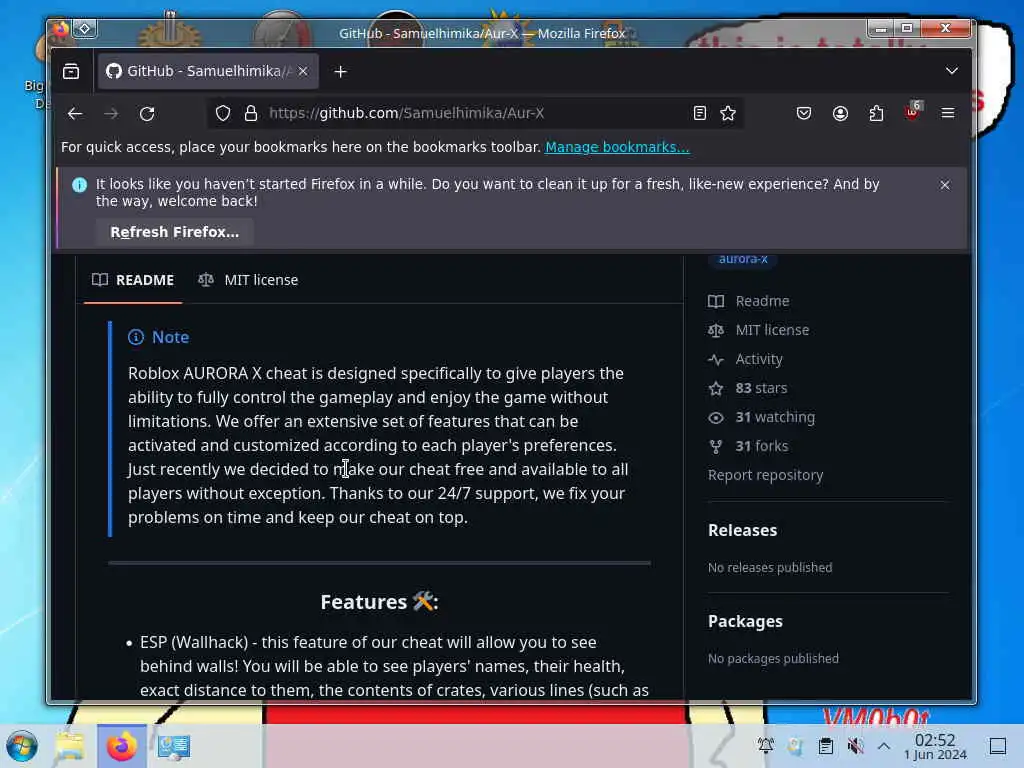The image size is (1024, 768).
Task: Click the sidebar book Readme icon
Action: [x=716, y=301]
